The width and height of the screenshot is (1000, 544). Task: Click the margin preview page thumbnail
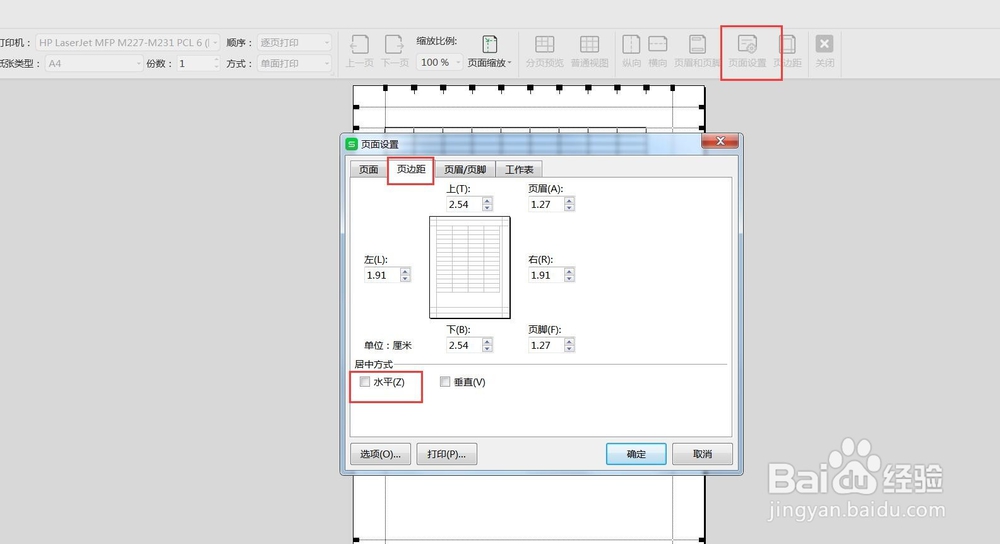[470, 267]
